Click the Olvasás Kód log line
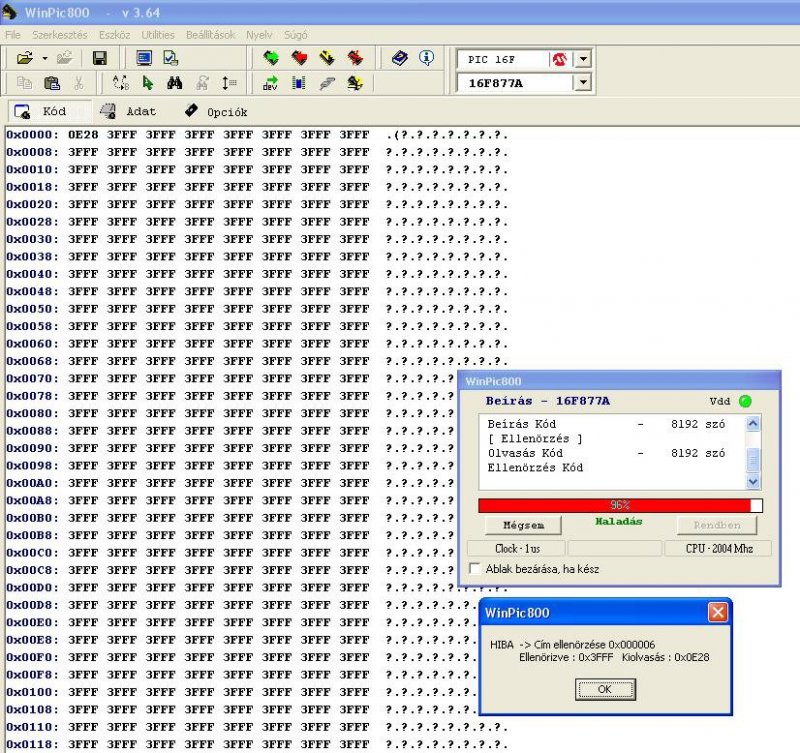The width and height of the screenshot is (800, 753). (x=606, y=453)
